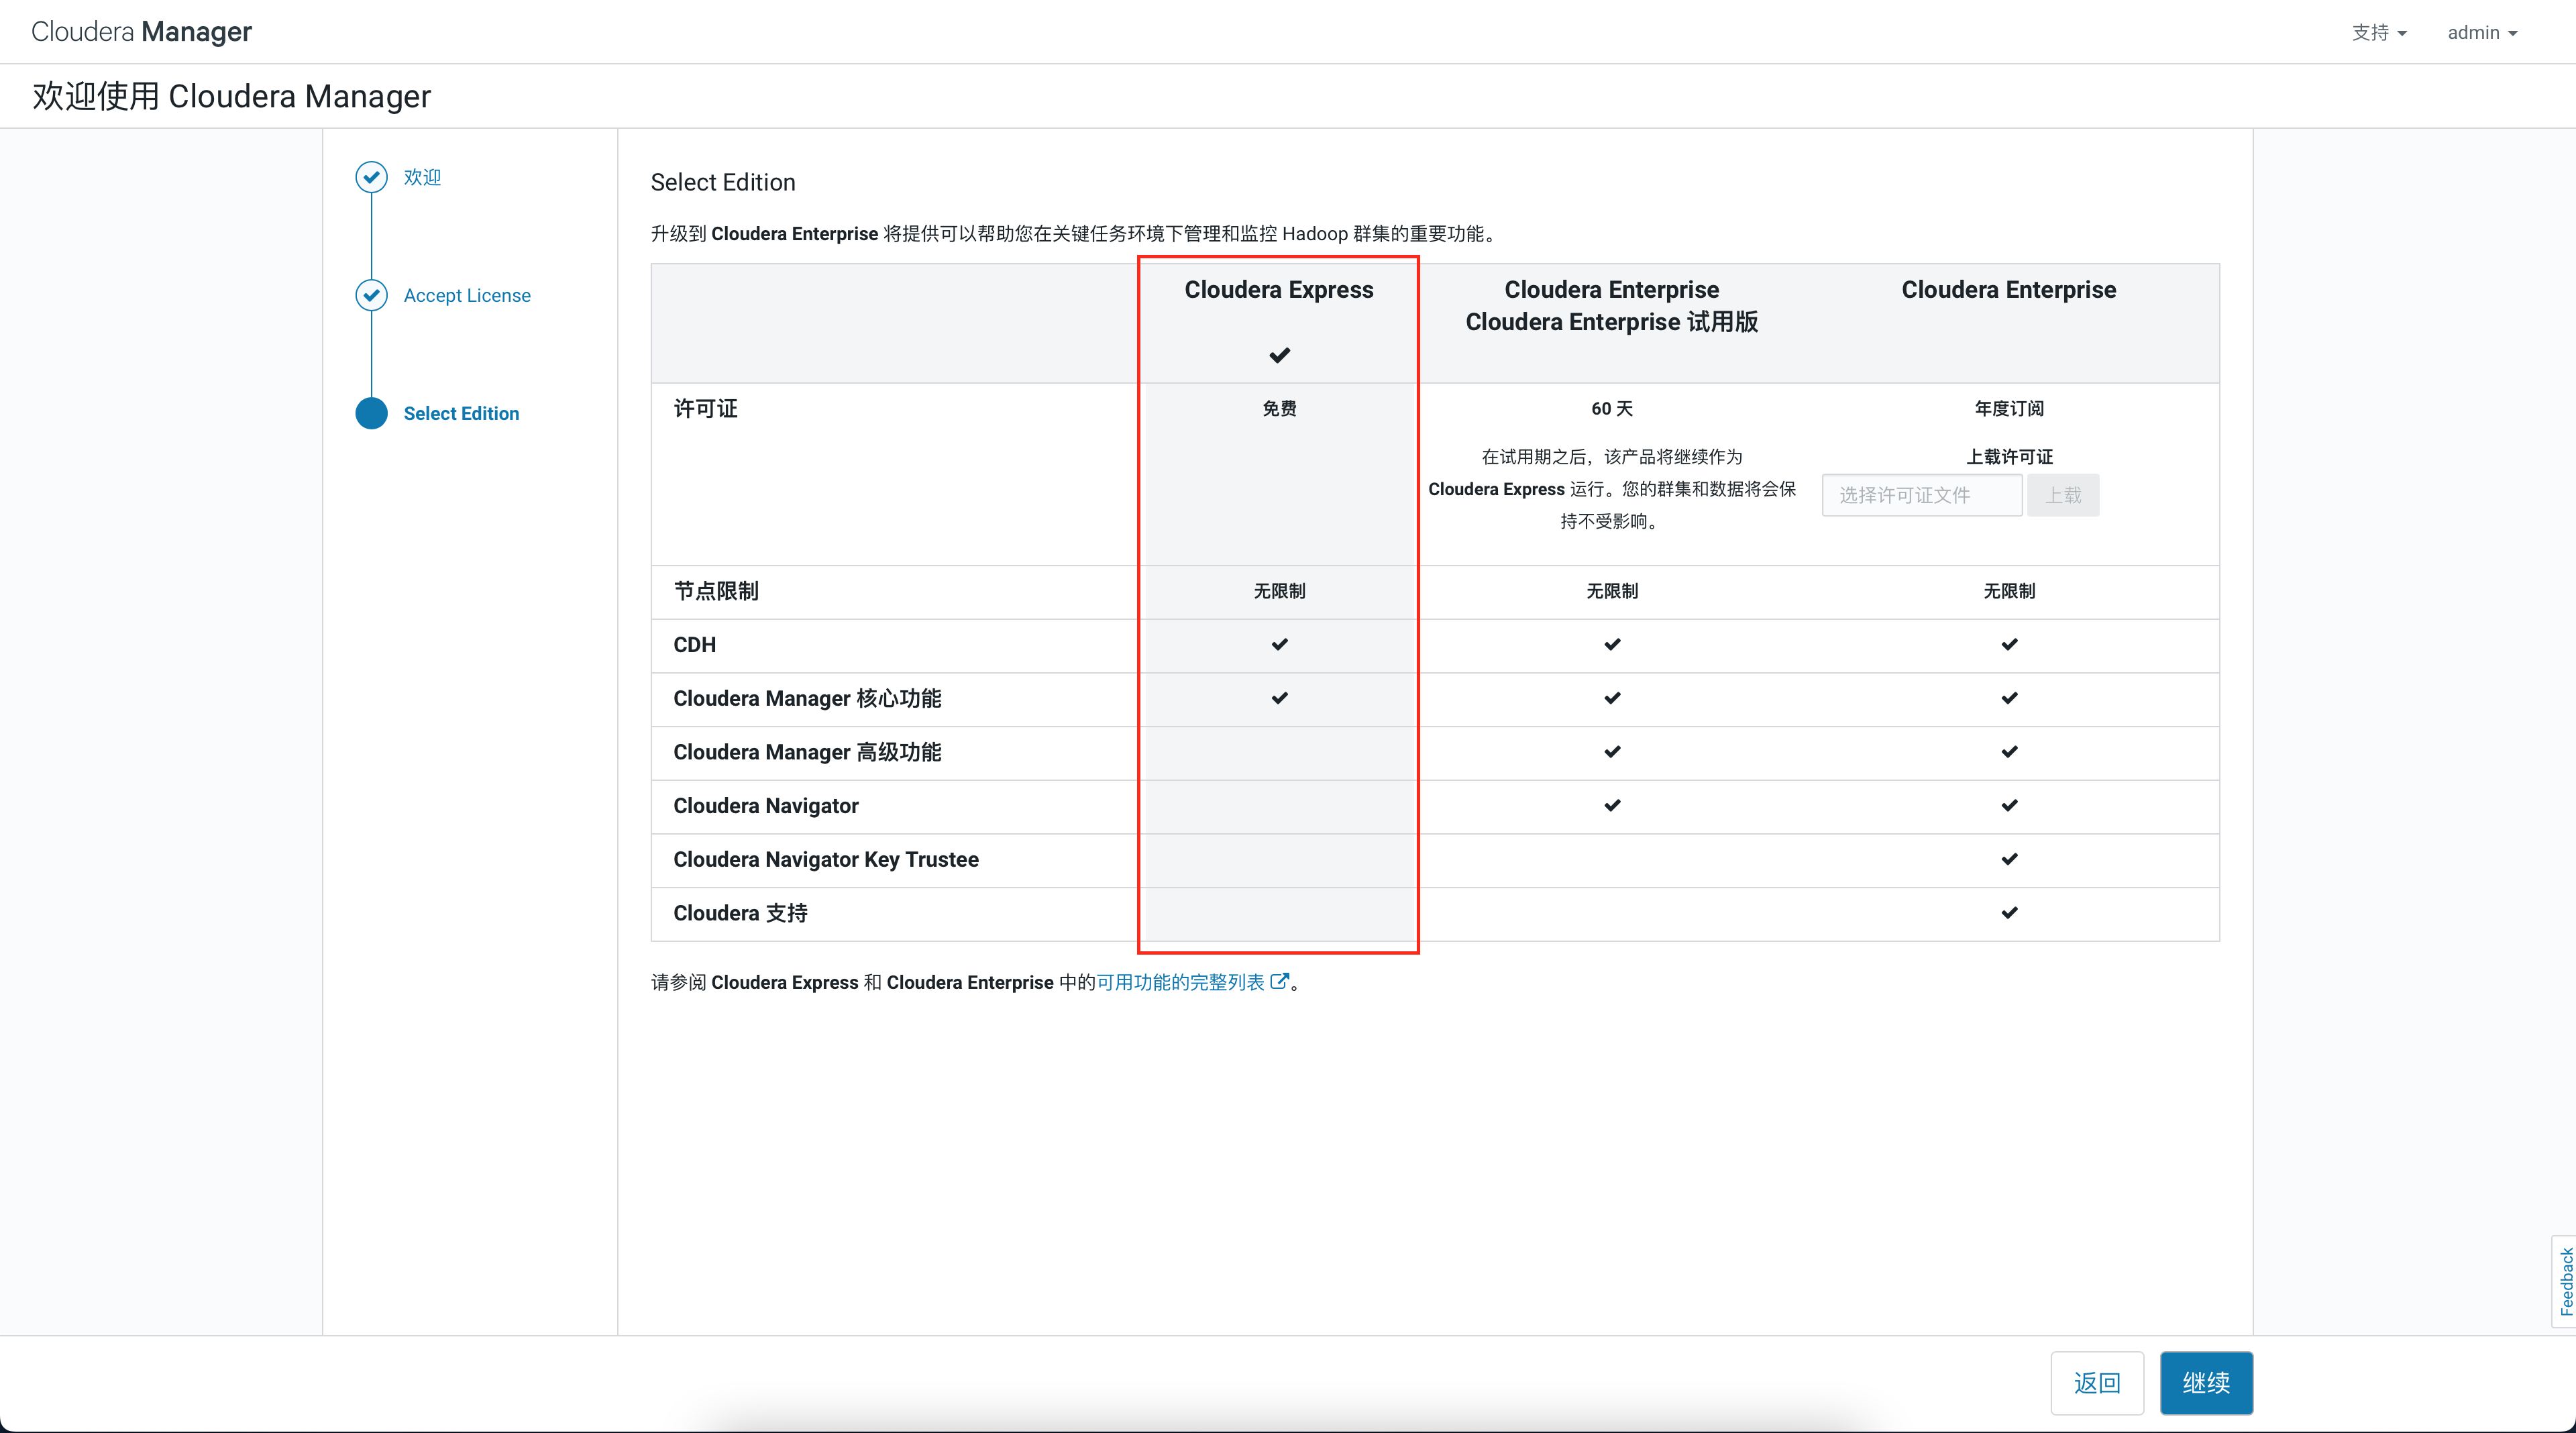The image size is (2576, 1433).
Task: Click the 上载许可证 label
Action: [x=2009, y=456]
